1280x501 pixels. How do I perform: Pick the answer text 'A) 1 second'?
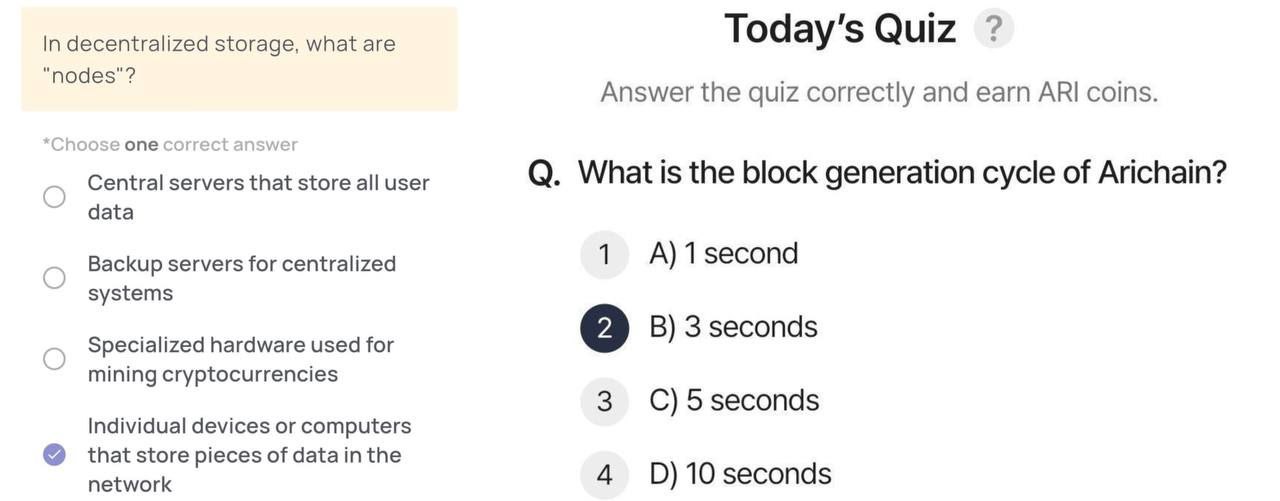tap(724, 254)
